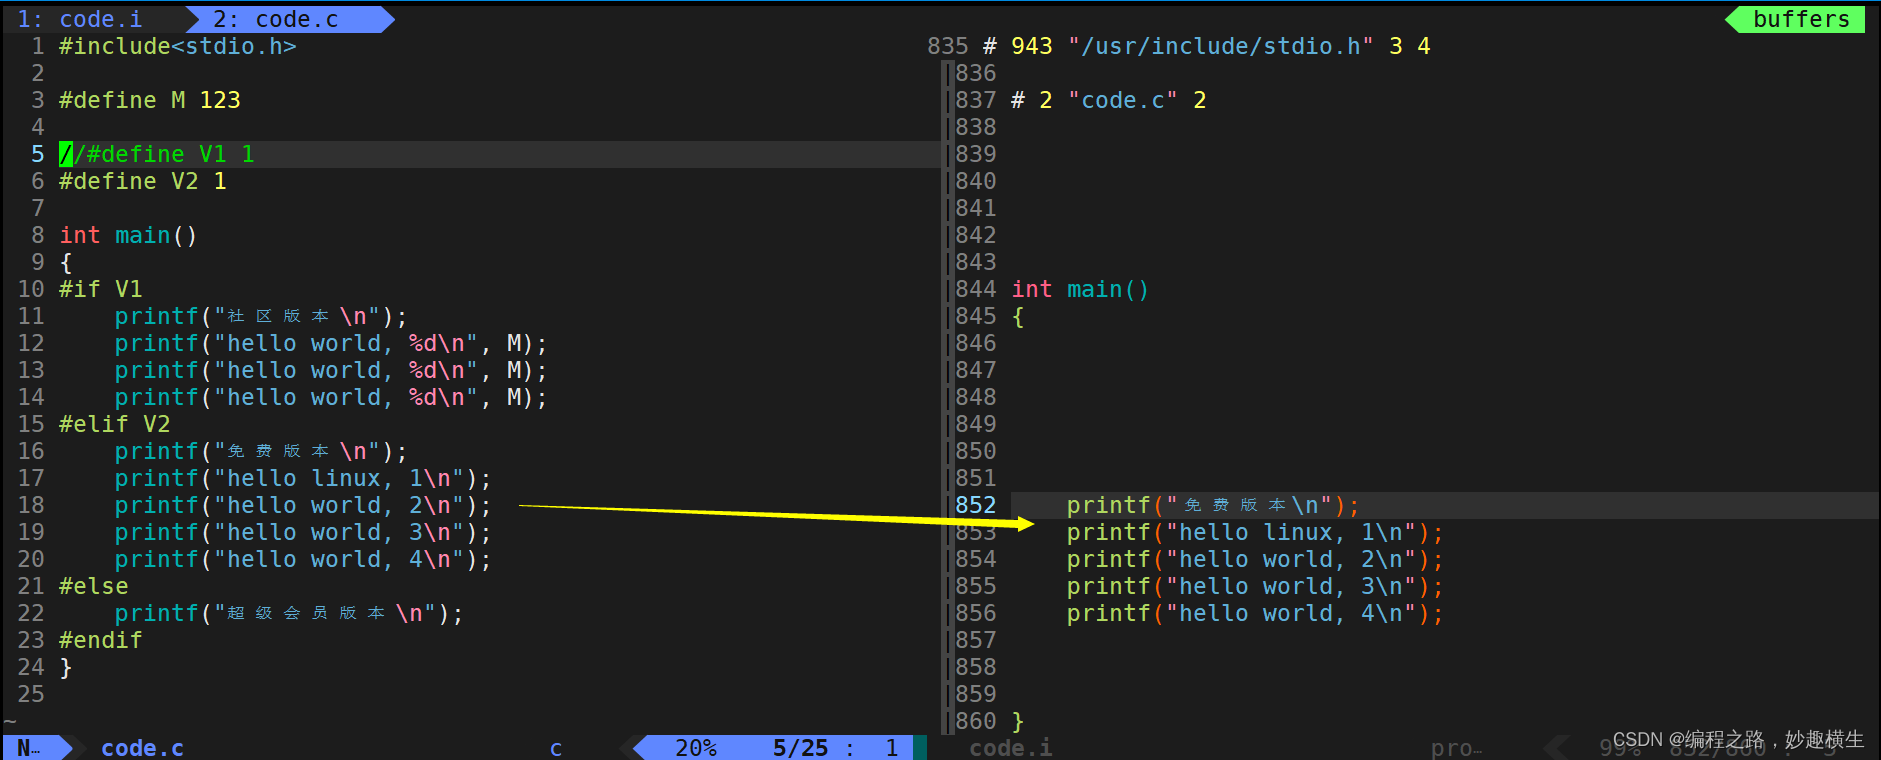
Task: Click line number 840 in right pane
Action: [975, 181]
